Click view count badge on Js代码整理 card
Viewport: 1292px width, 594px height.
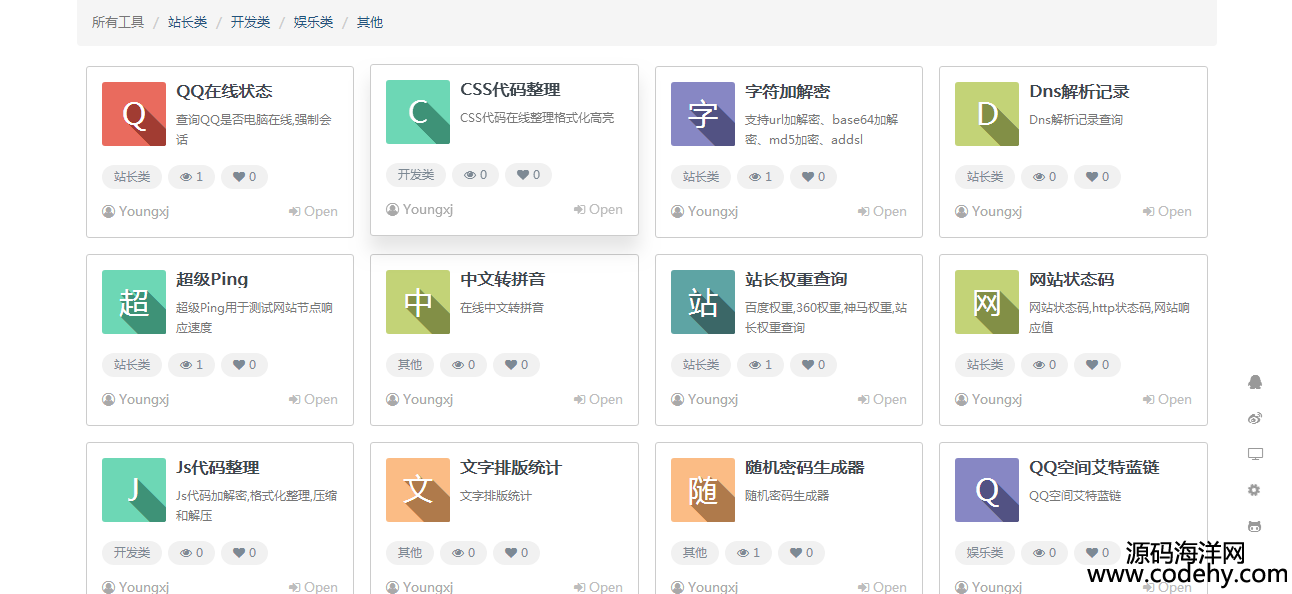pyautogui.click(x=191, y=553)
